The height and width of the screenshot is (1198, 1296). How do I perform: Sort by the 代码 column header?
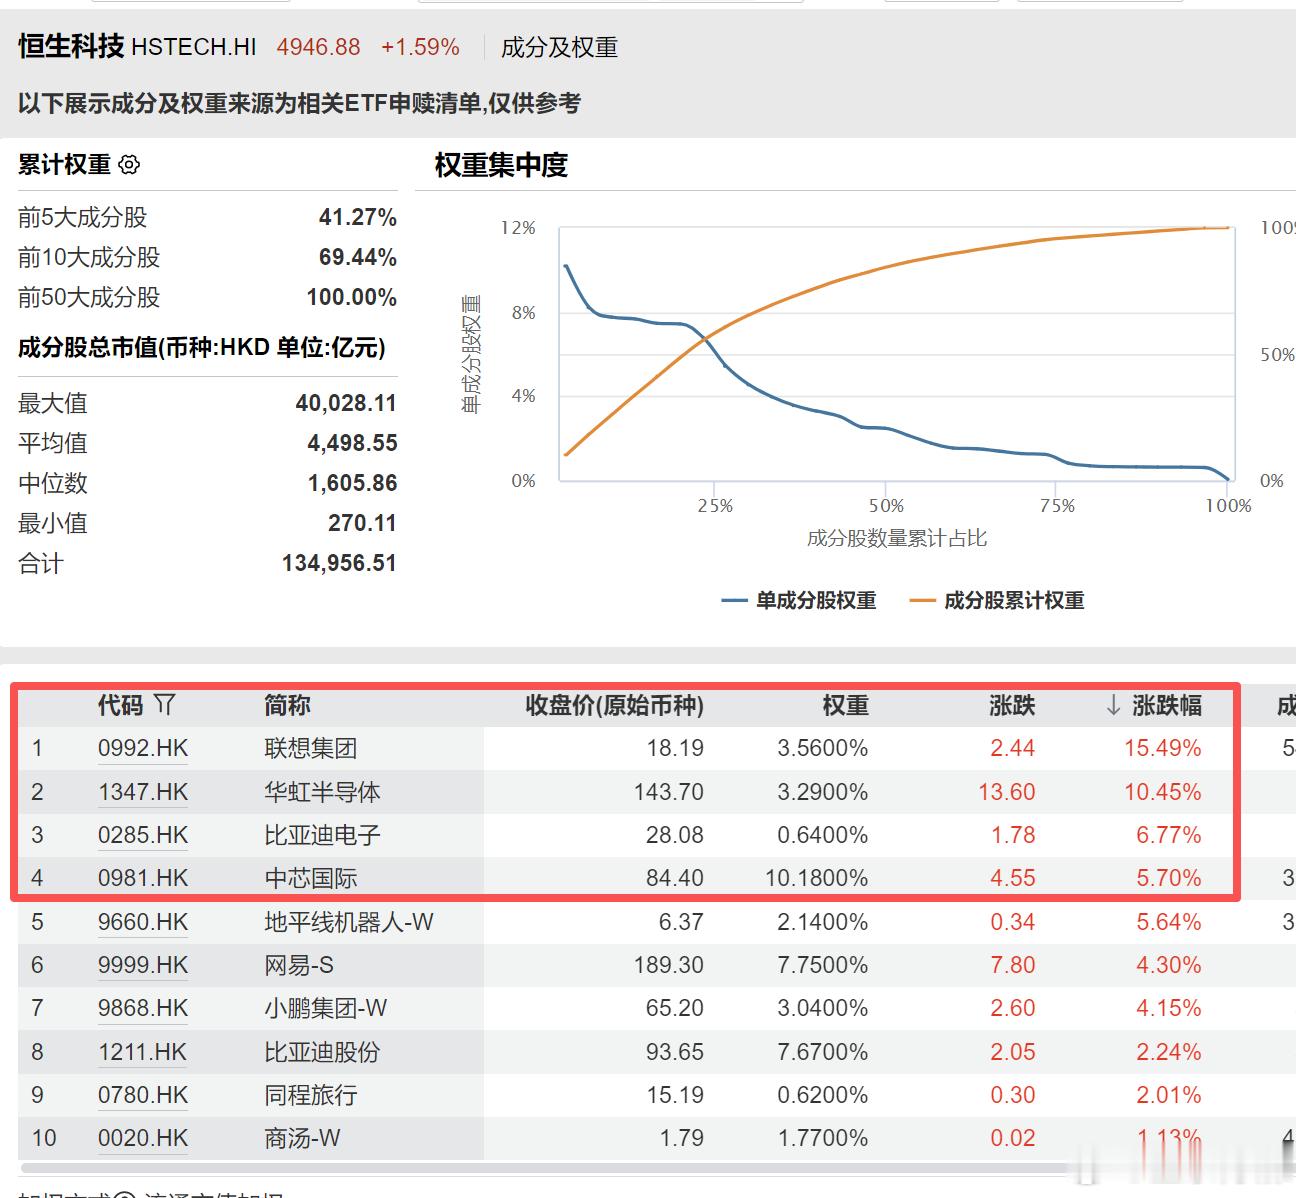tap(121, 705)
